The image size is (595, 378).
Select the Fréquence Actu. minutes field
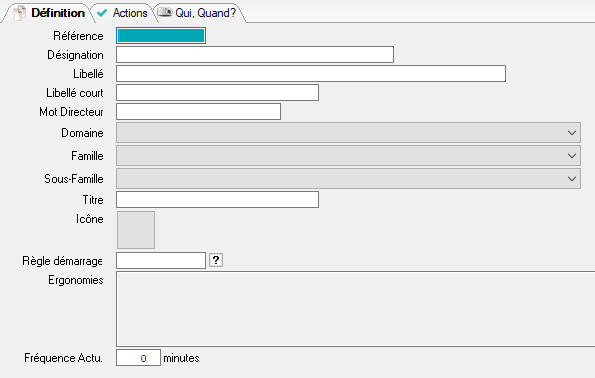click(x=139, y=358)
